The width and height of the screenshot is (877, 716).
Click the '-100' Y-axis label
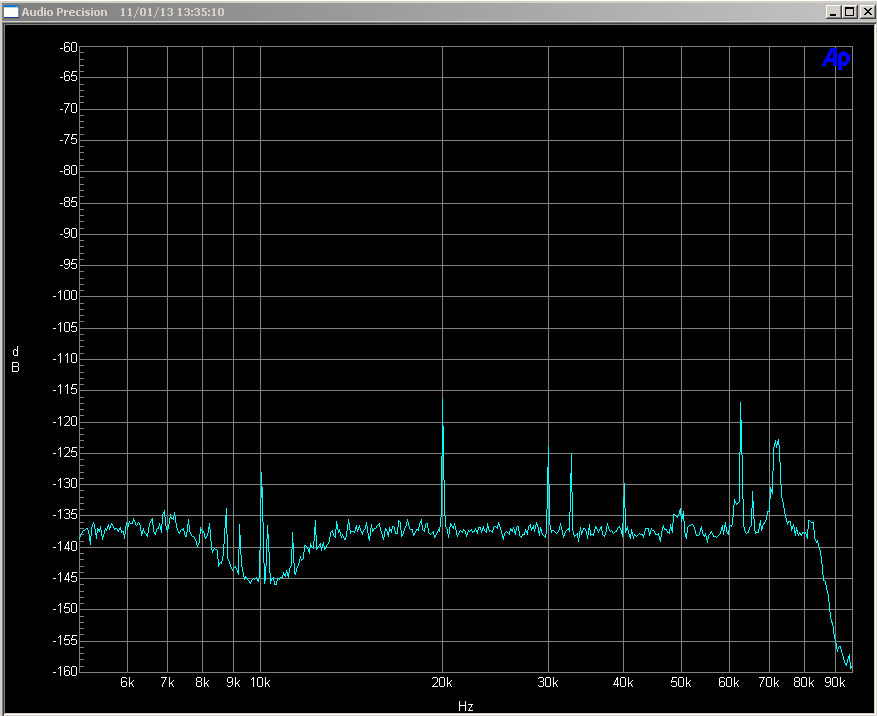click(65, 295)
